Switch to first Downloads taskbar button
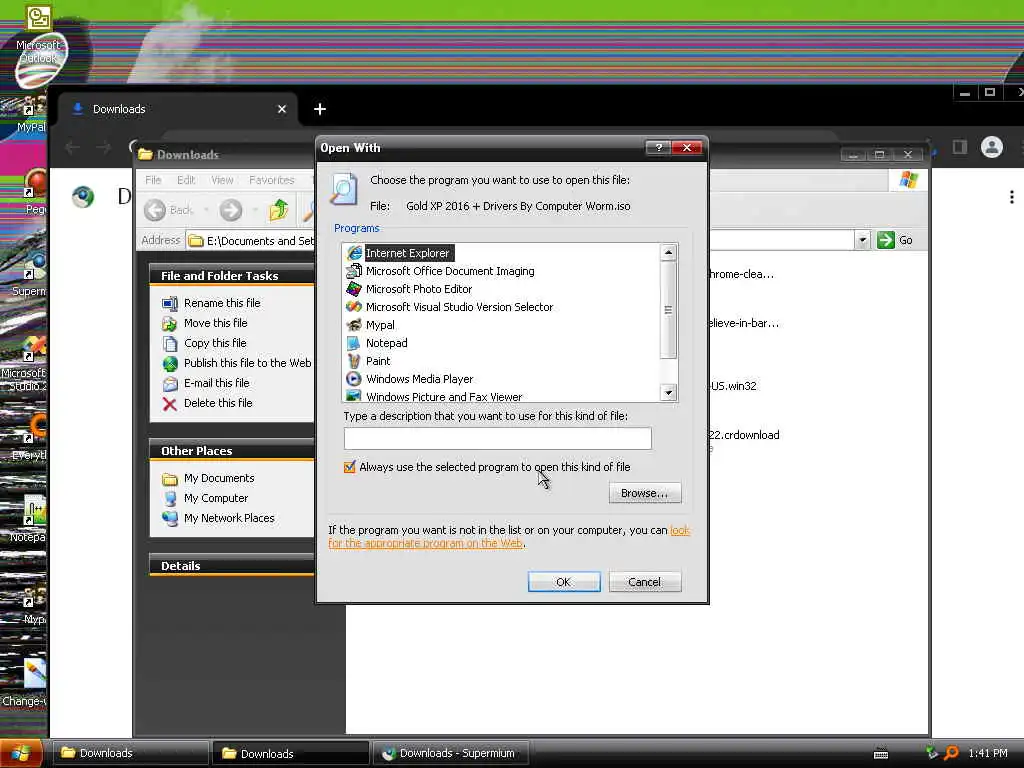 click(129, 753)
